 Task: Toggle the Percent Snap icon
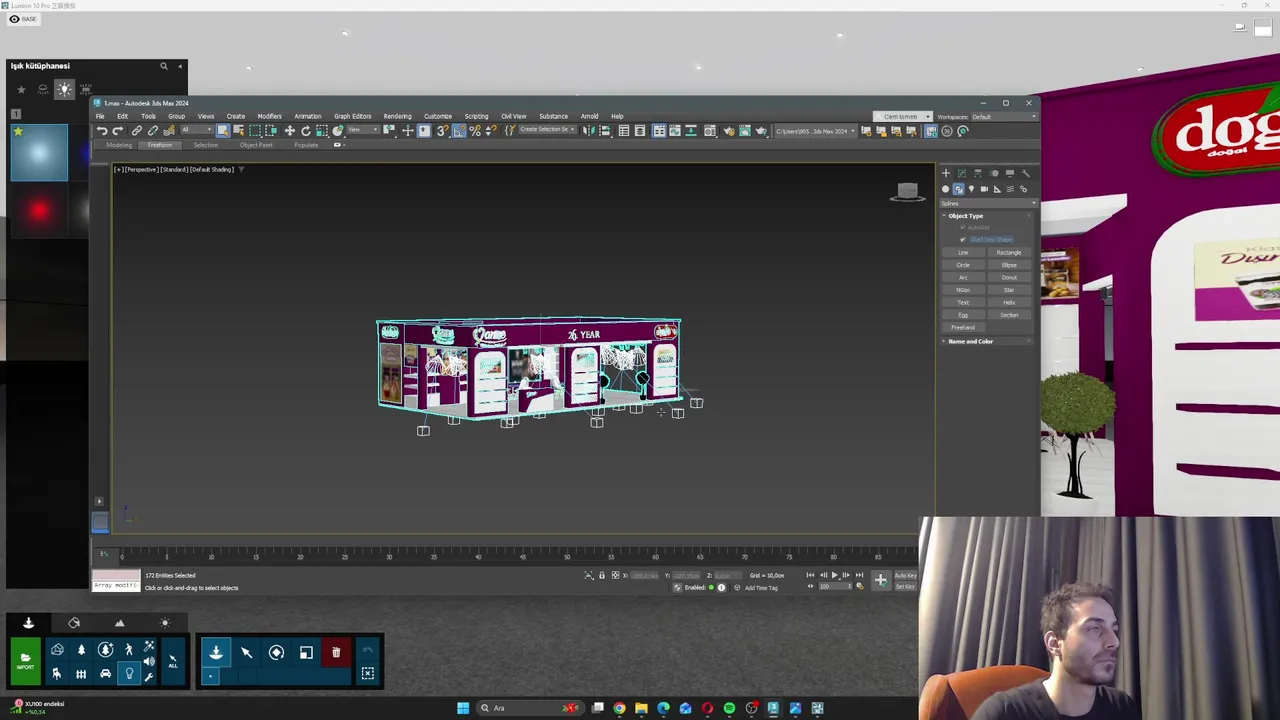point(474,131)
